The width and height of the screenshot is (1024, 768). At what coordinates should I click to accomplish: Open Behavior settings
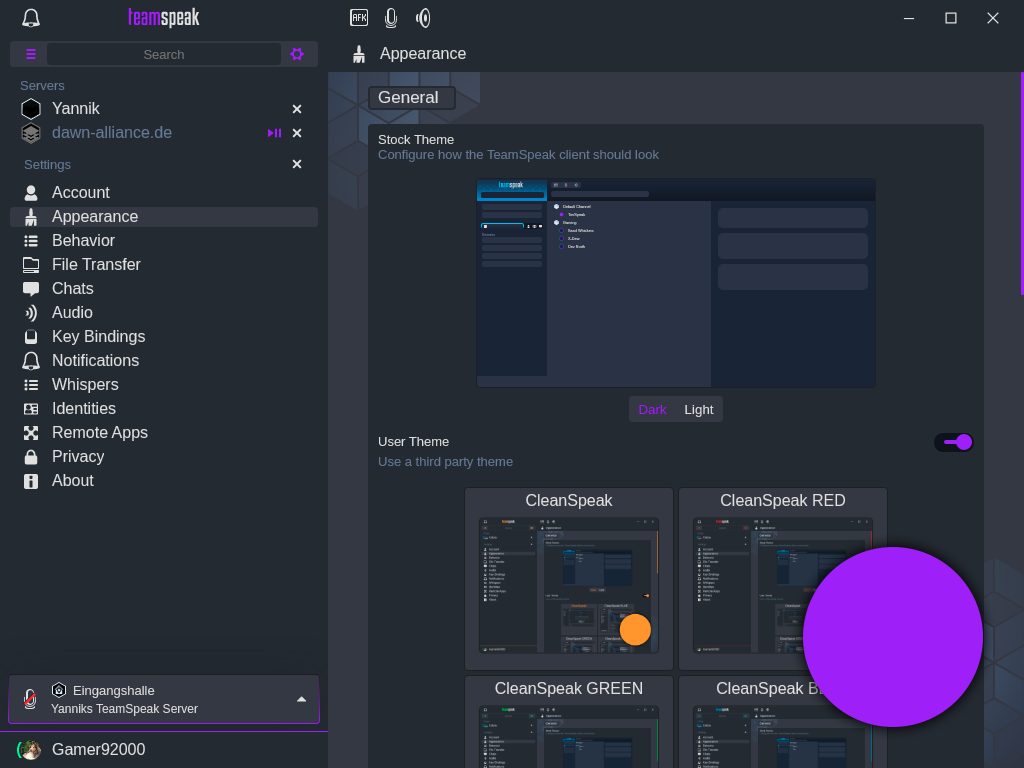click(x=164, y=241)
